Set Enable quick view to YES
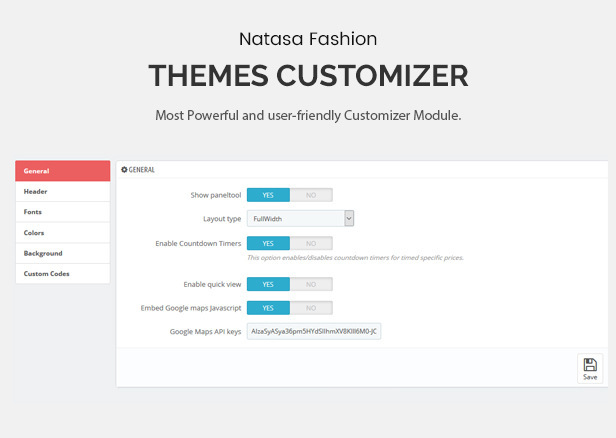The width and height of the screenshot is (616, 438). click(268, 284)
